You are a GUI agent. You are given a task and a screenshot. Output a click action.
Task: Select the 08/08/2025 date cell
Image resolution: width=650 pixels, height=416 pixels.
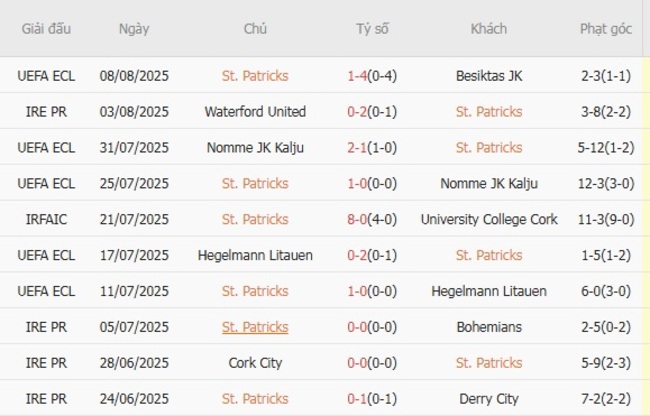[133, 75]
